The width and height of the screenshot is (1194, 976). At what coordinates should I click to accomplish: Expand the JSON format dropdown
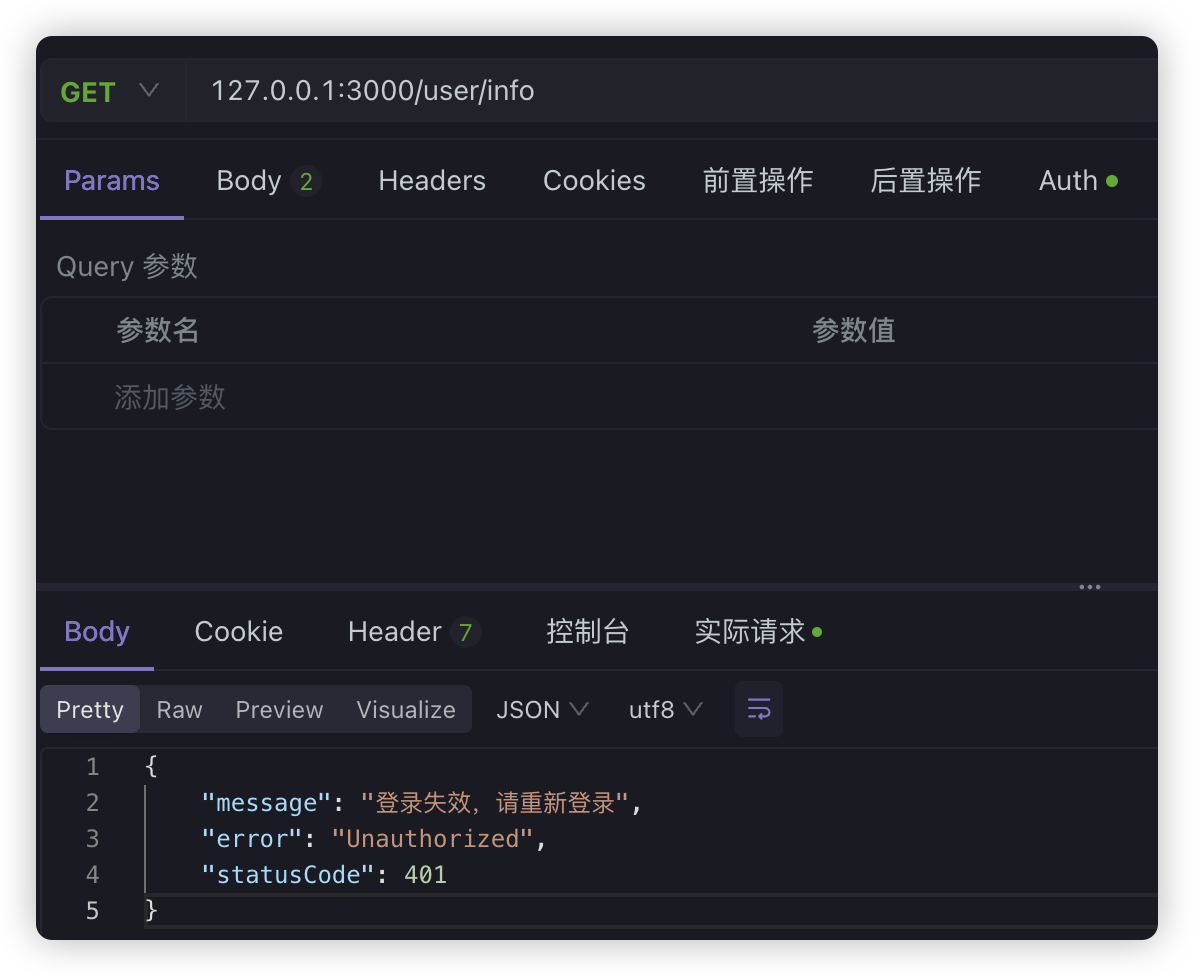pyautogui.click(x=542, y=710)
